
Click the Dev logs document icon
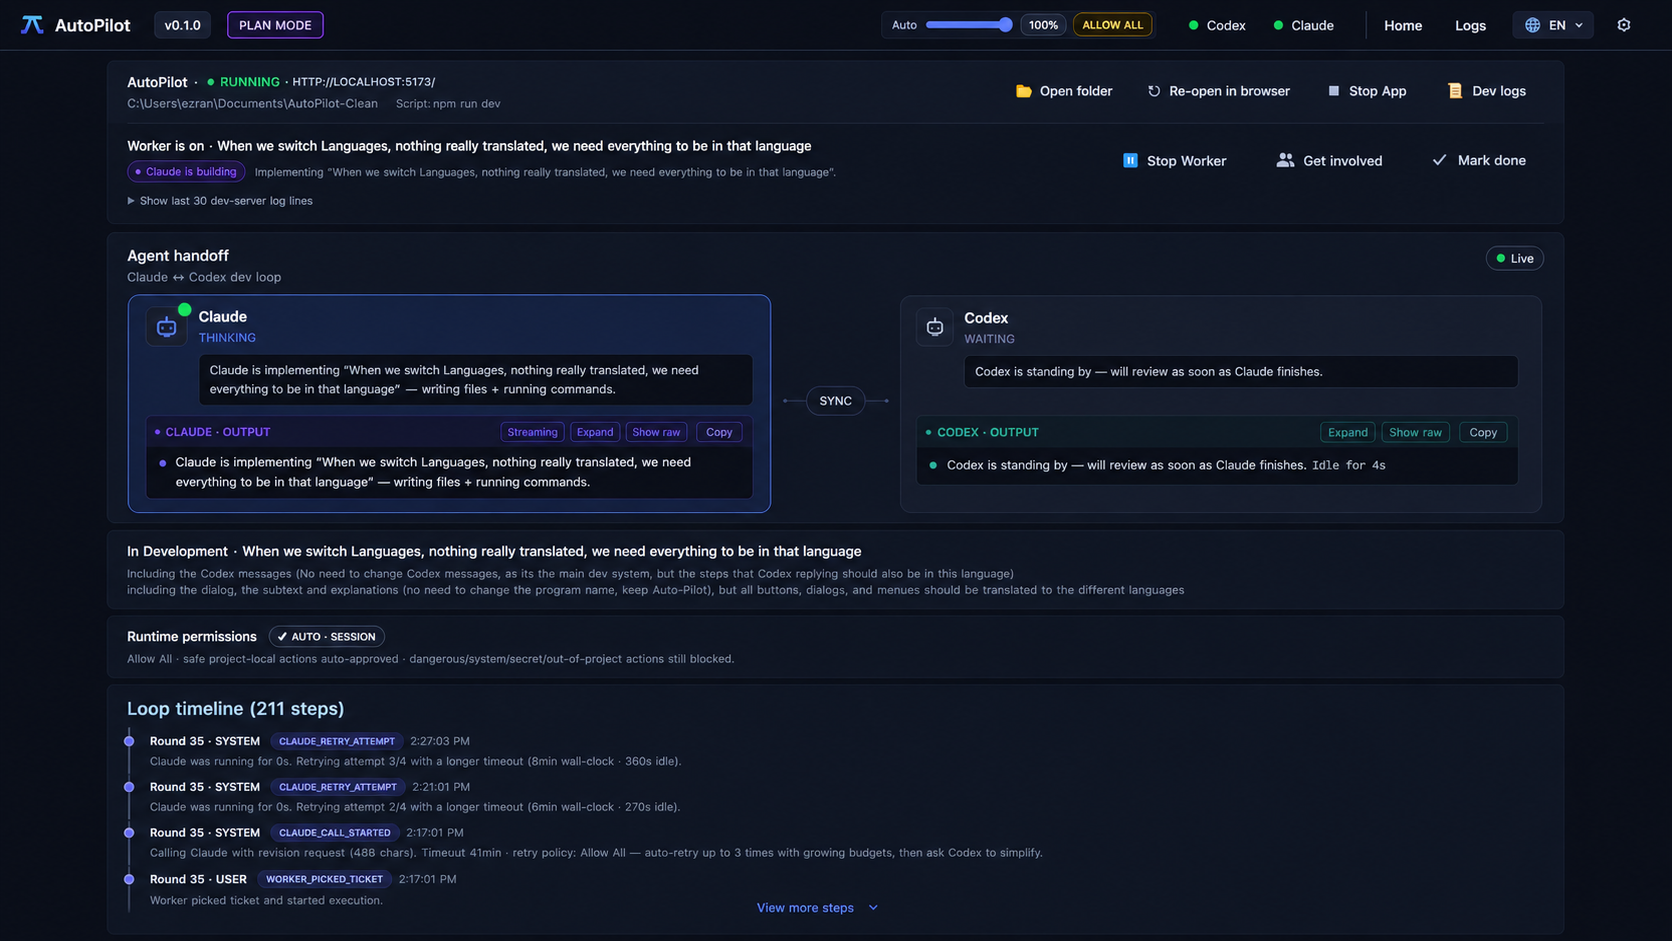pyautogui.click(x=1455, y=91)
